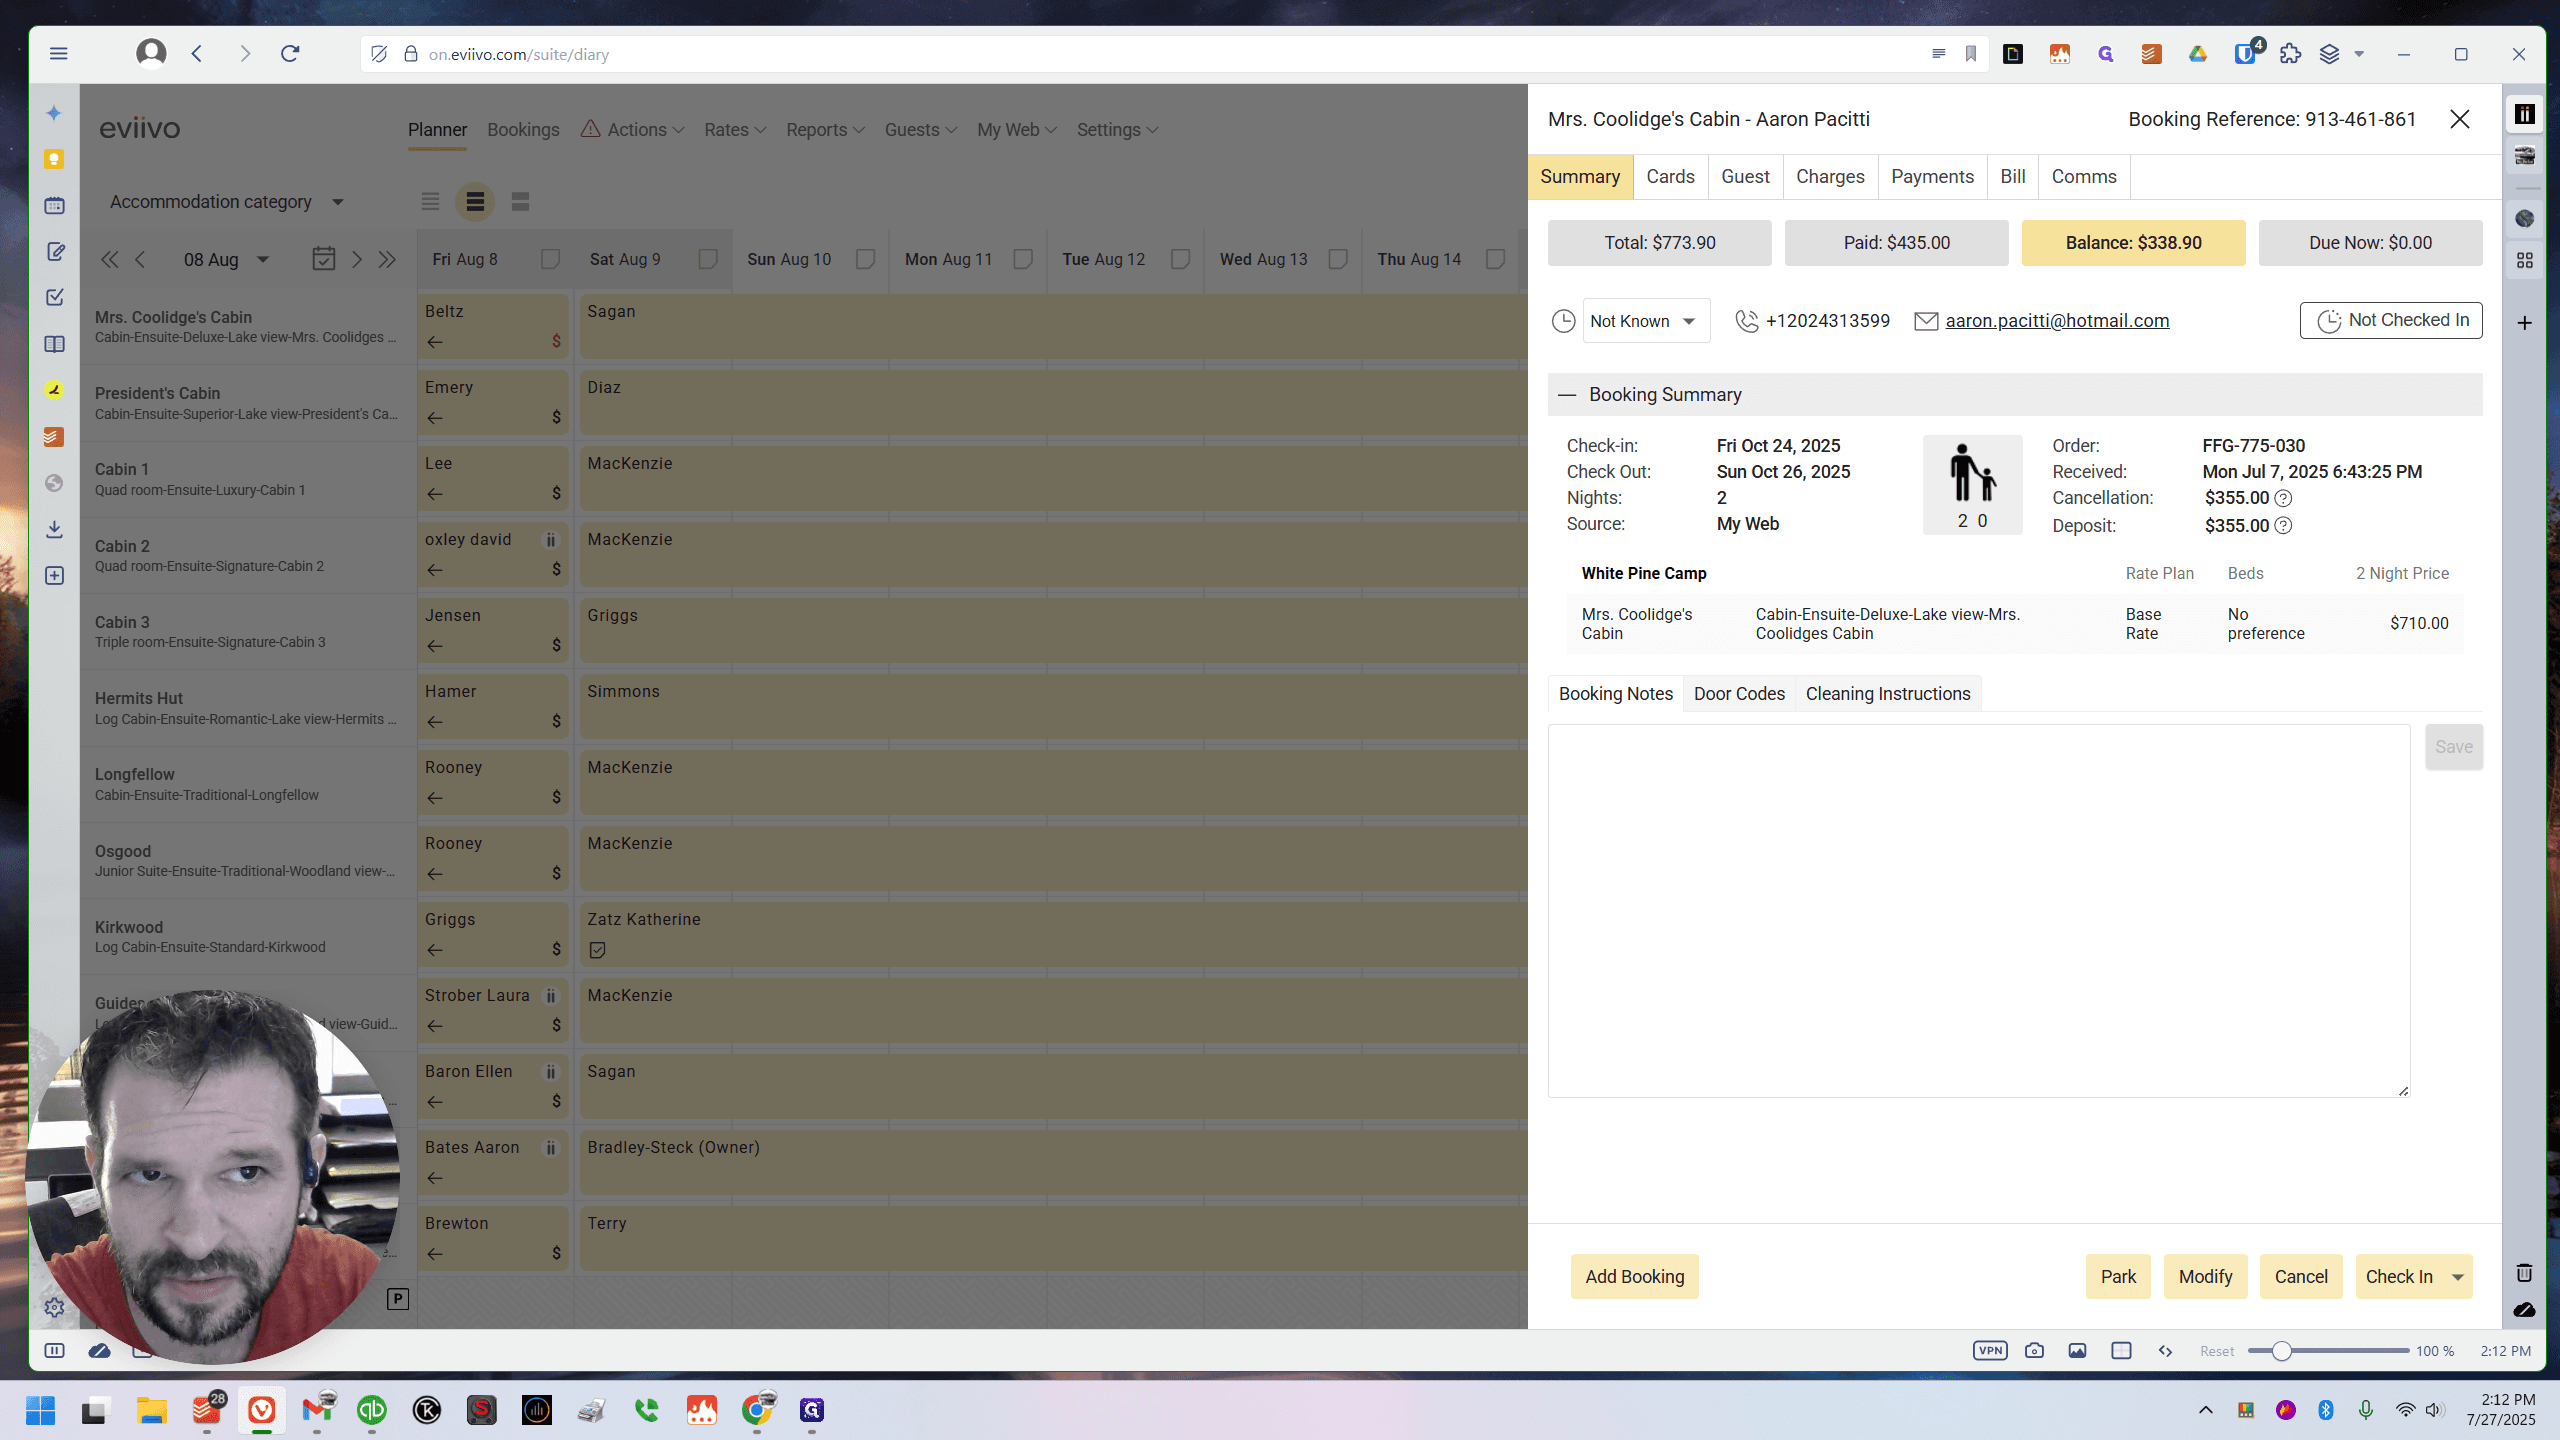
Task: Select the medium row density icon
Action: click(x=475, y=202)
